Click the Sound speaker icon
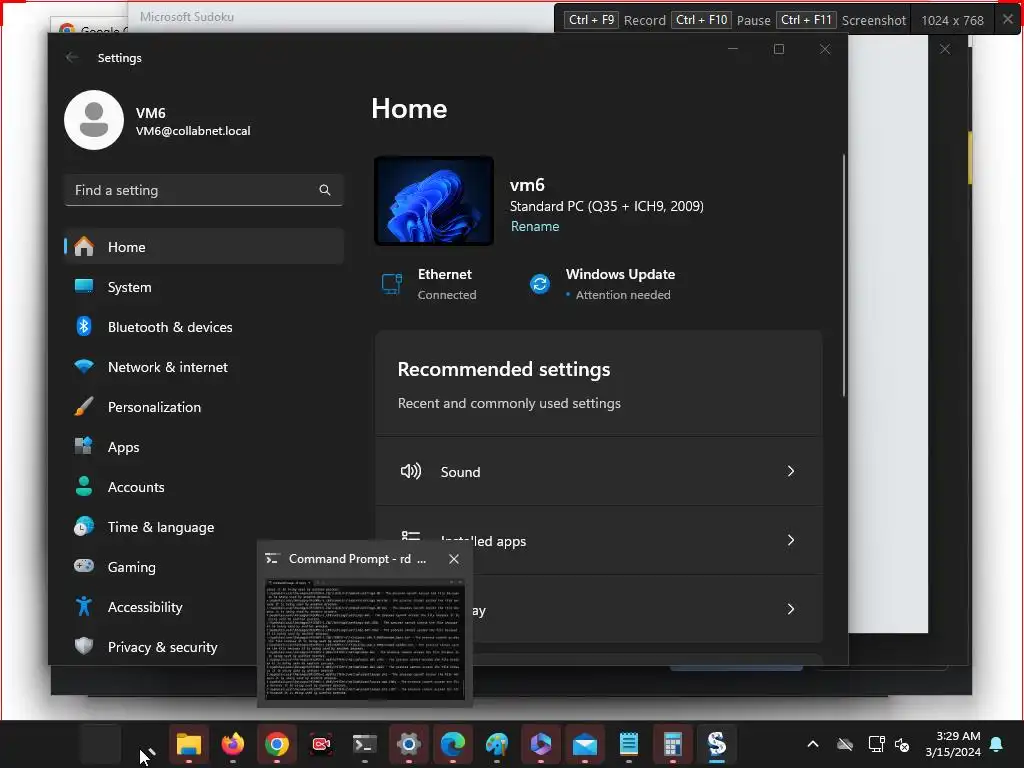Screen dimensions: 1024x768 [411, 472]
